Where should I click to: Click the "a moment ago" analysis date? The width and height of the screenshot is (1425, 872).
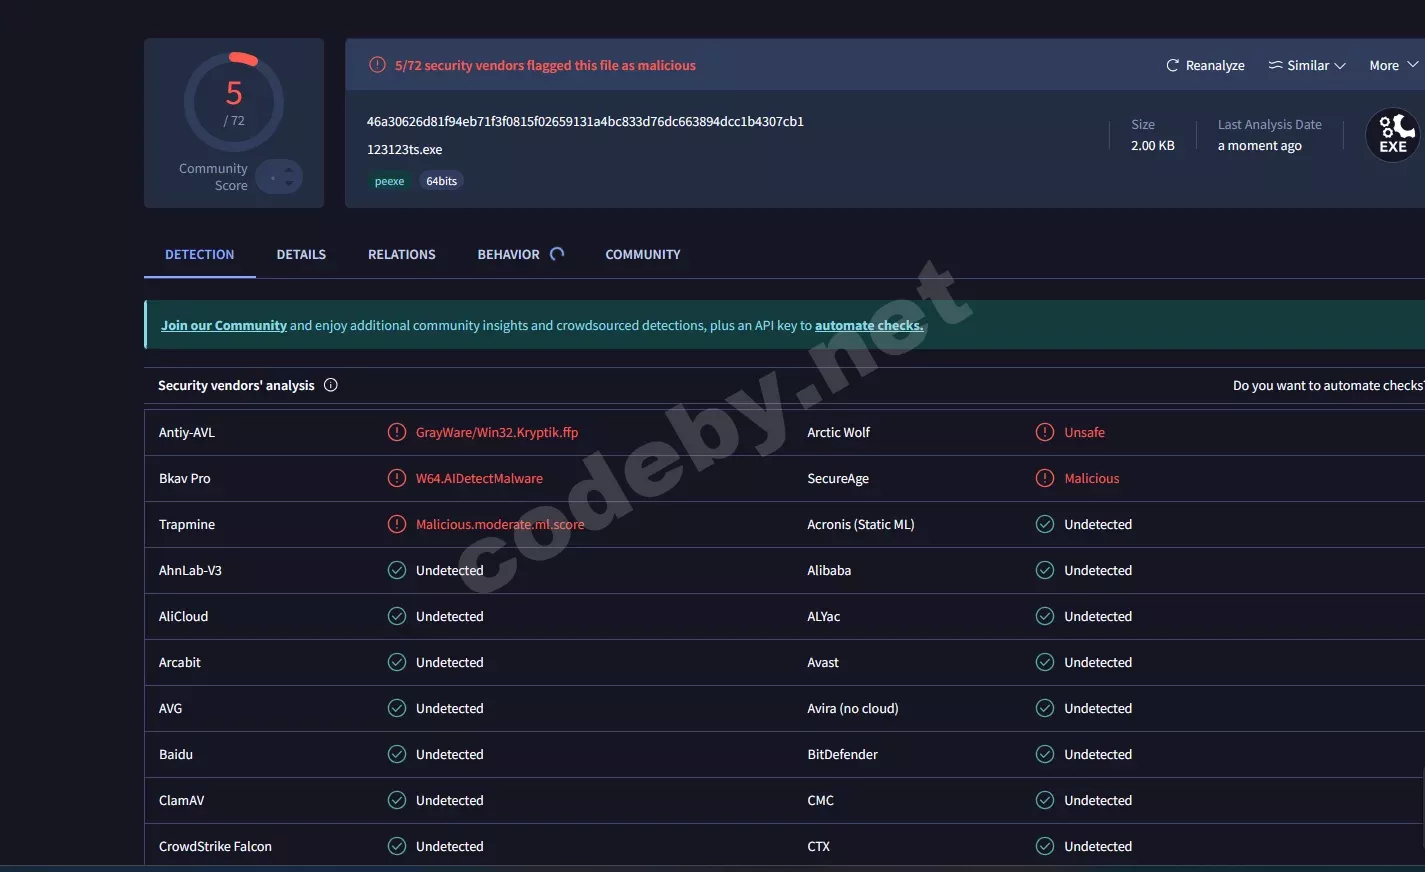pyautogui.click(x=1260, y=145)
